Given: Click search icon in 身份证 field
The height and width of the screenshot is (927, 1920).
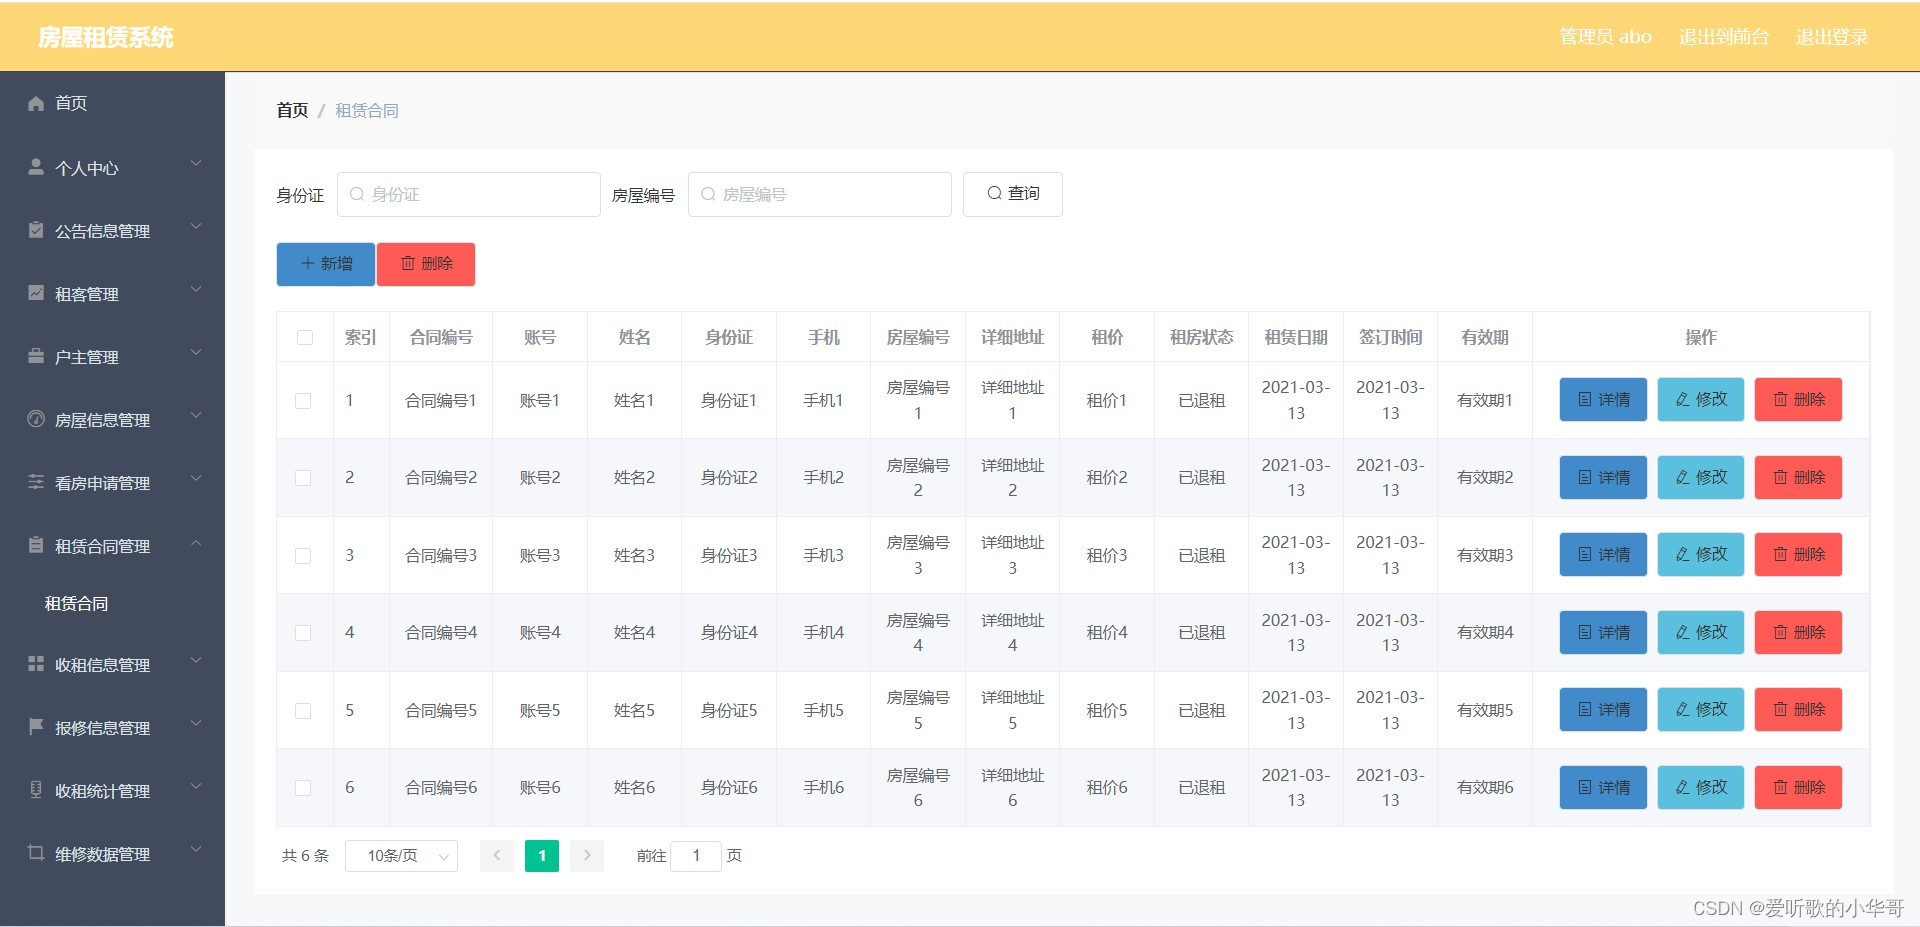Looking at the screenshot, I should (357, 194).
